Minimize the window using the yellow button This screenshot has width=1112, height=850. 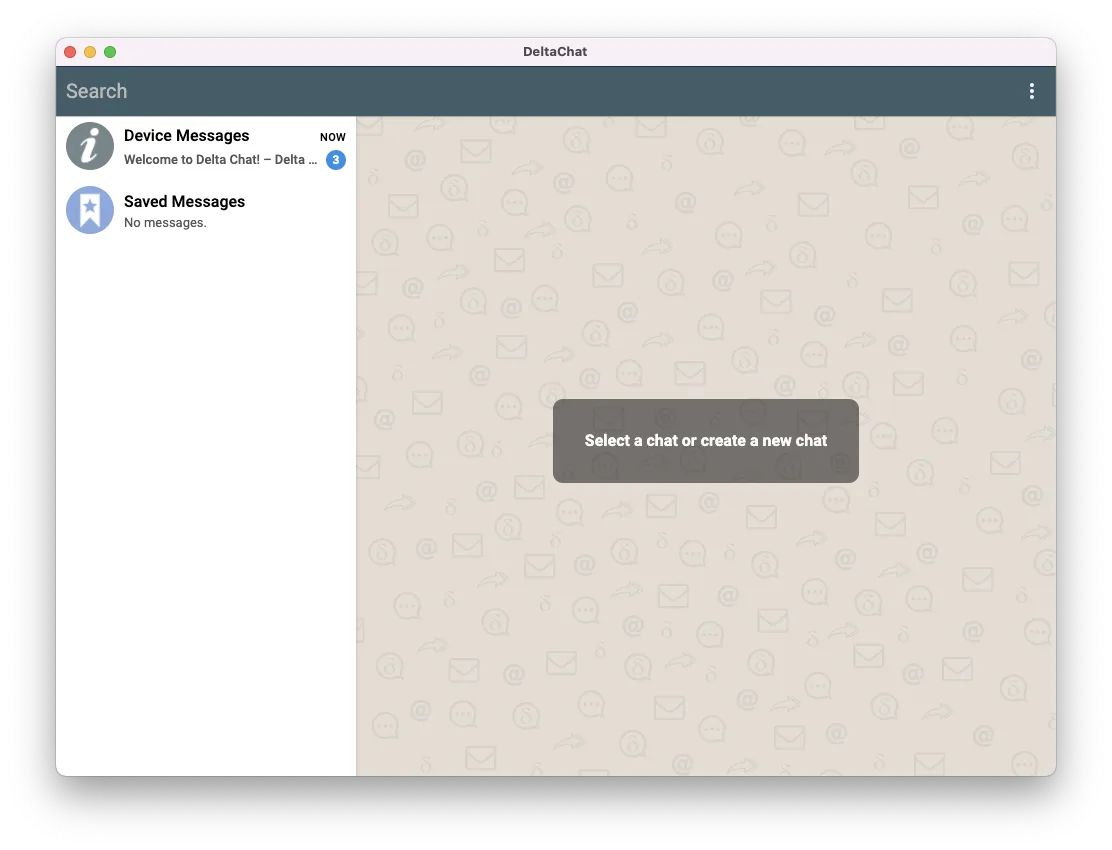[x=90, y=52]
